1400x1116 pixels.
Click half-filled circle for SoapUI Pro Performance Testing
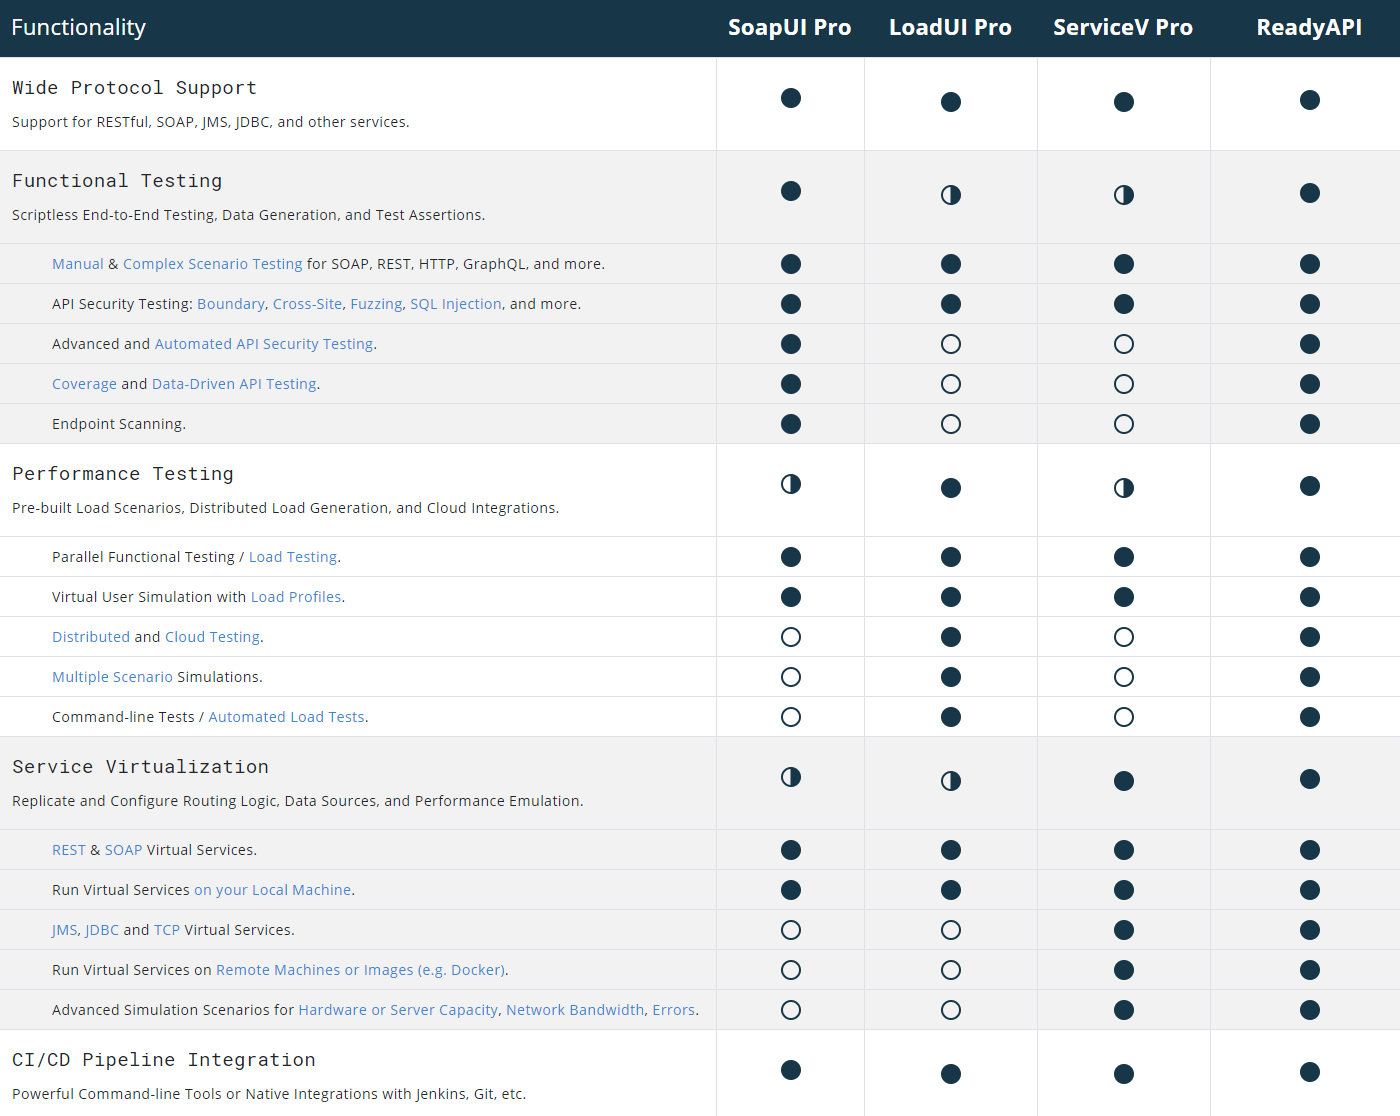pyautogui.click(x=791, y=484)
